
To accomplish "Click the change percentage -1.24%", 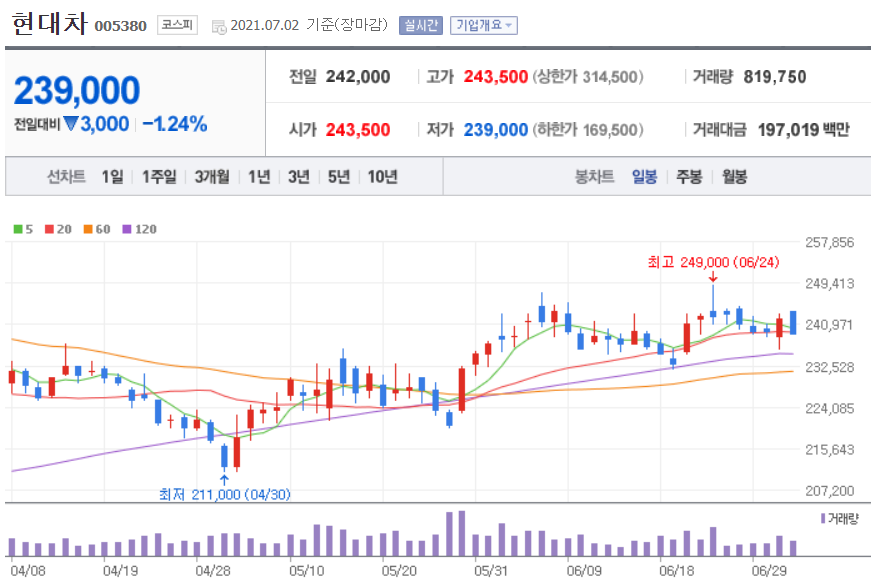I will [x=174, y=123].
